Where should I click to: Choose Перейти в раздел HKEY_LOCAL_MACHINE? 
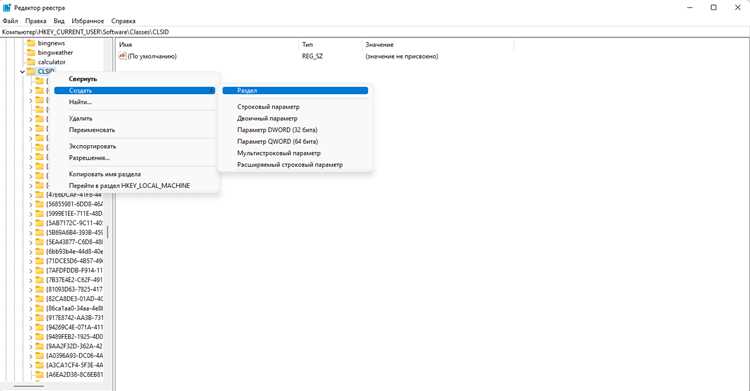pyautogui.click(x=135, y=186)
